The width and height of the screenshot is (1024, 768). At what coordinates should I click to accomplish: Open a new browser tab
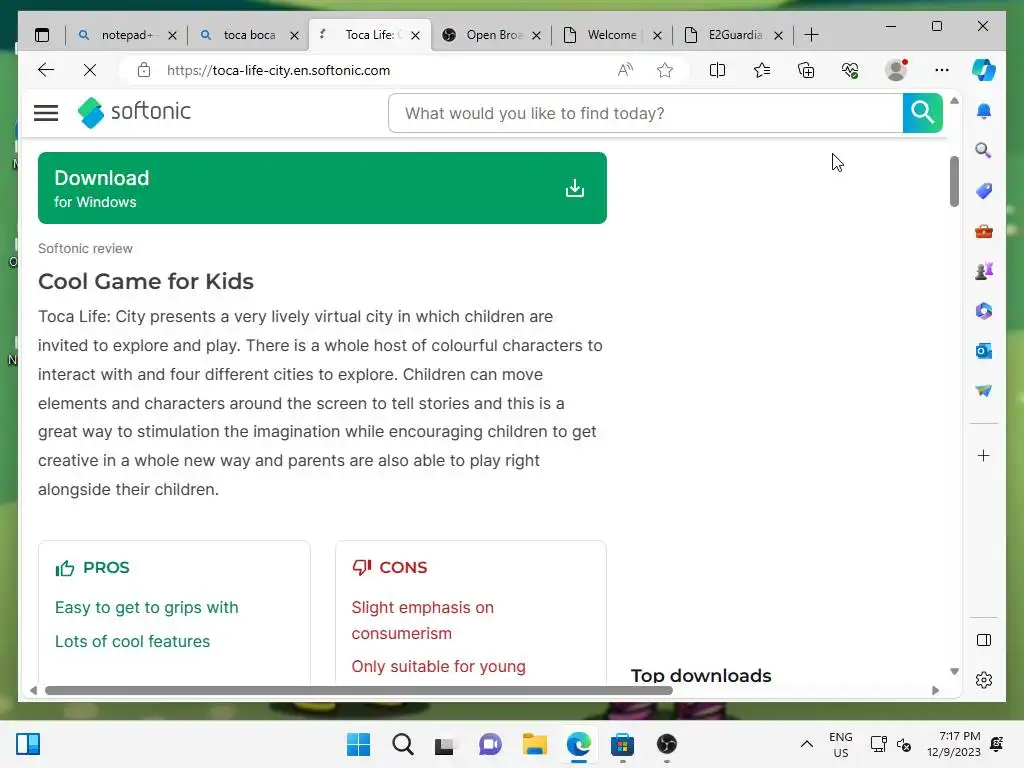pyautogui.click(x=811, y=35)
